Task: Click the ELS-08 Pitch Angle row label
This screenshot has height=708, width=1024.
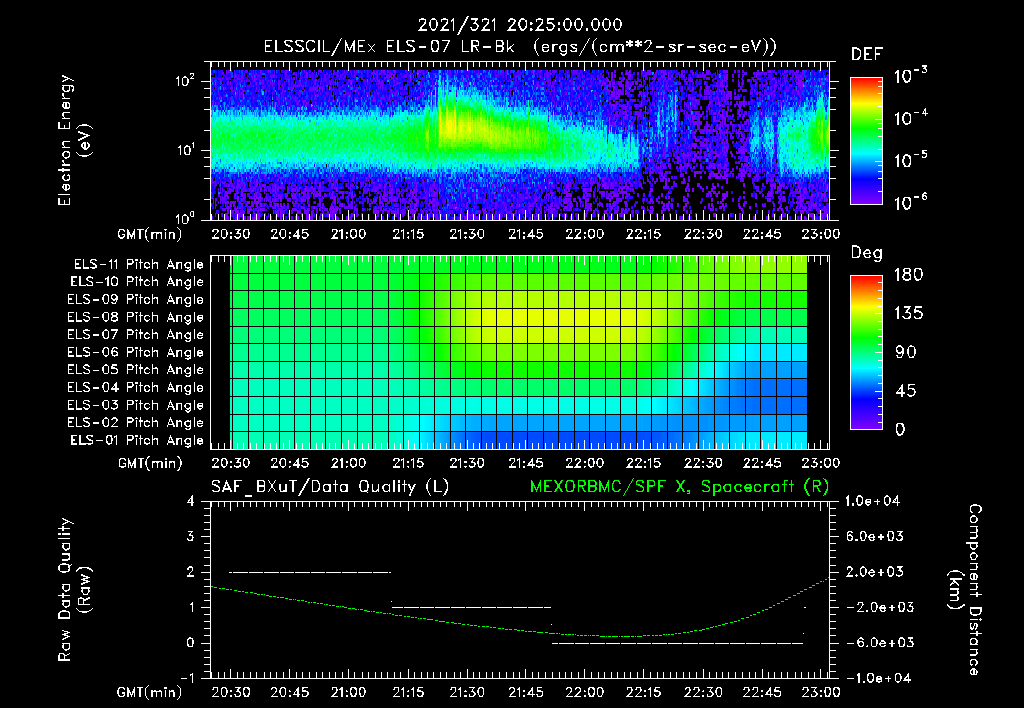Action: pos(135,317)
